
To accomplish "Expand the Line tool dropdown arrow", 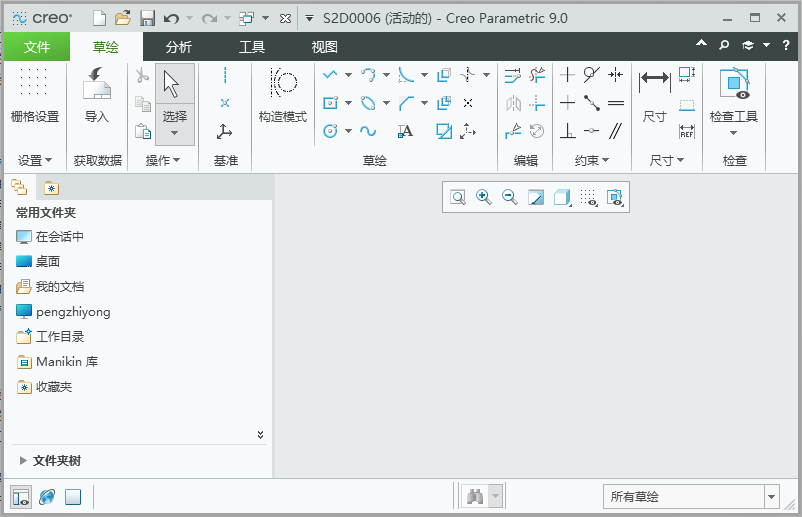I will point(348,75).
